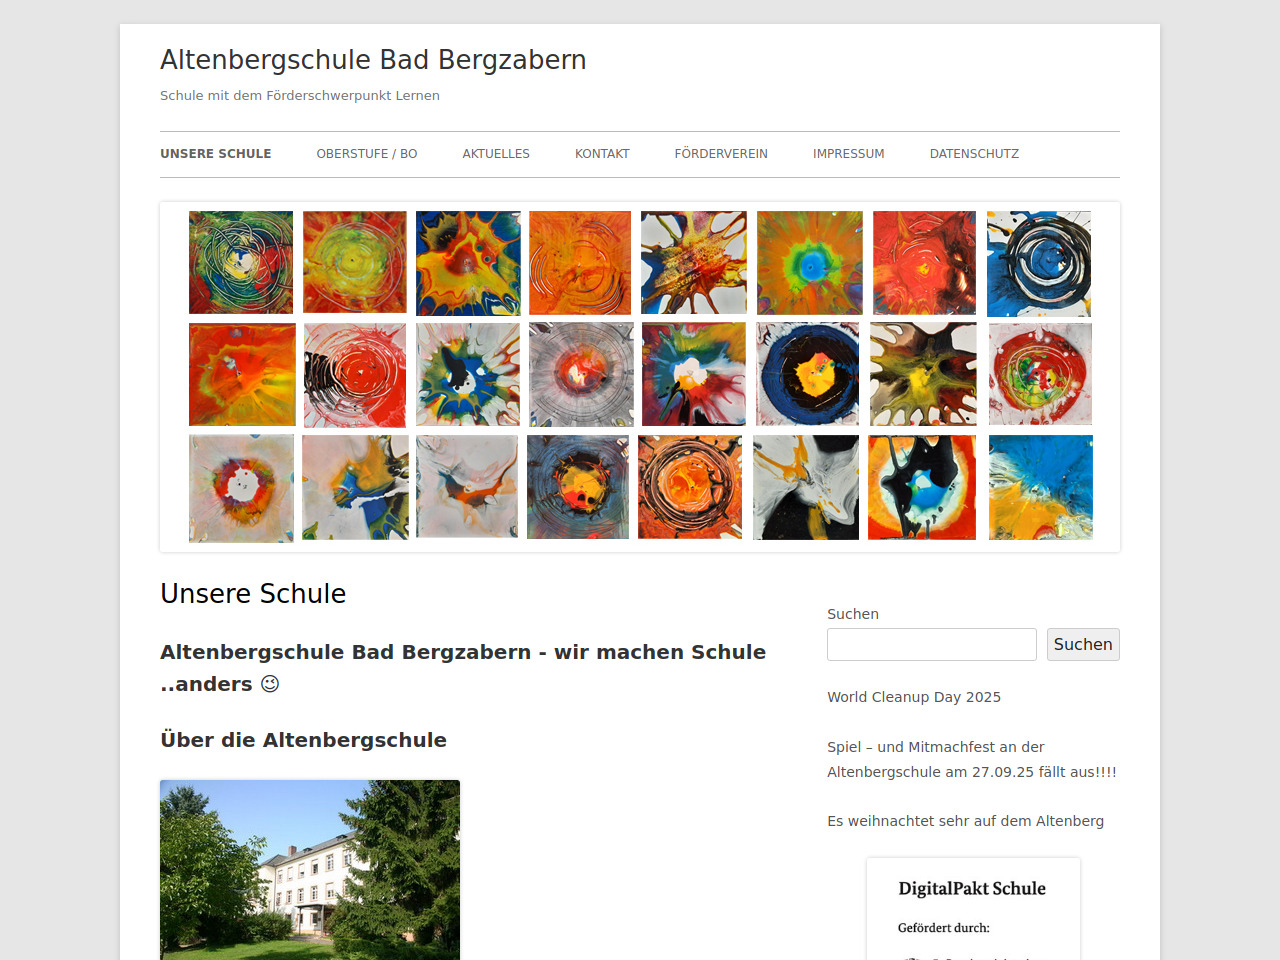Viewport: 1280px width, 960px height.
Task: Click the spin-art banner header image
Action: click(x=640, y=377)
